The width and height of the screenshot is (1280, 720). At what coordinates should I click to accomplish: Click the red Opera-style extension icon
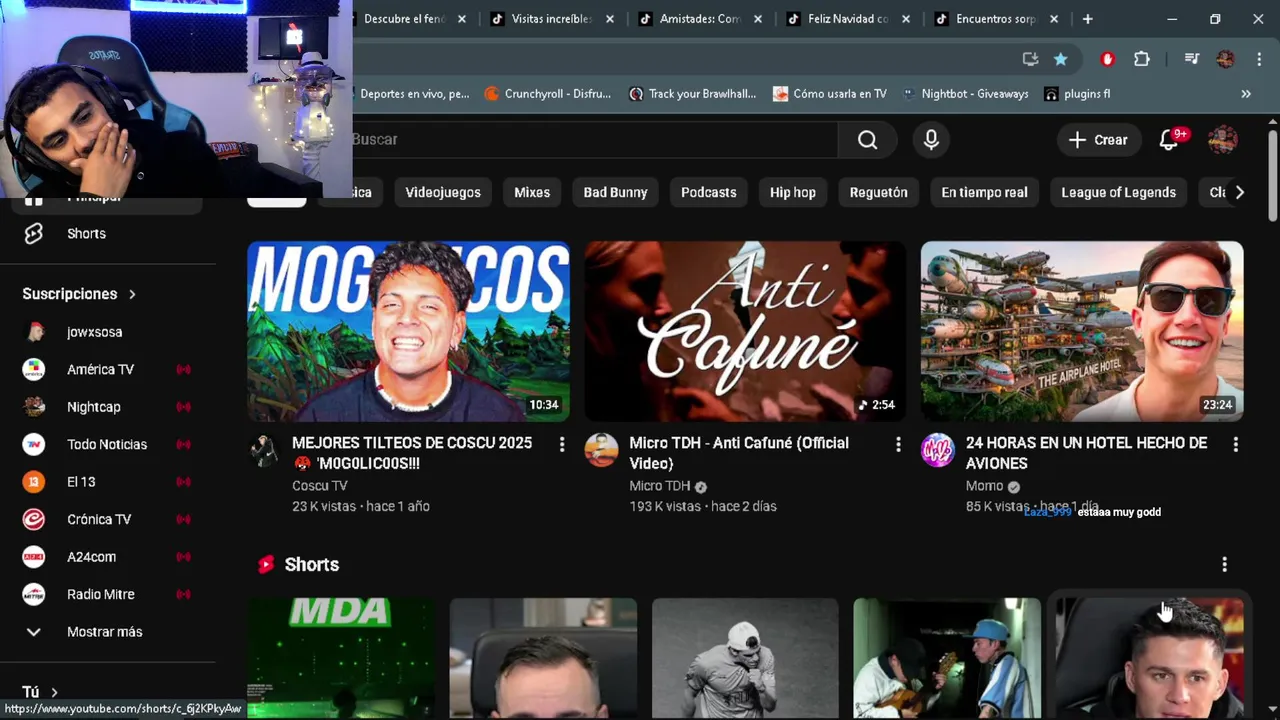(x=1107, y=59)
